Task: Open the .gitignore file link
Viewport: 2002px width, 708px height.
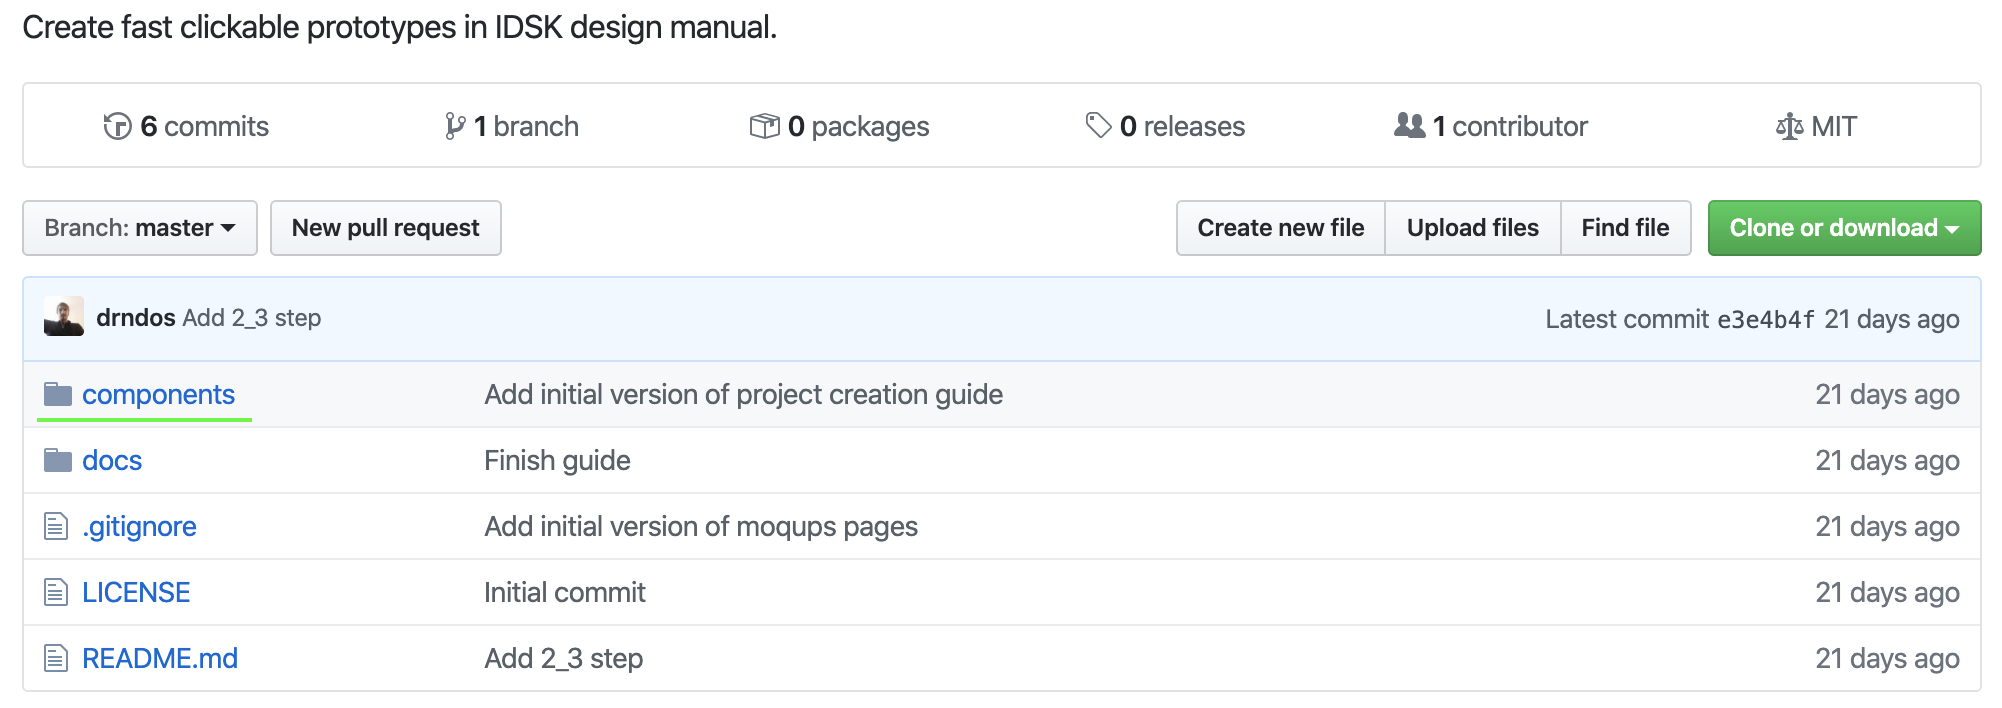Action: tap(139, 526)
